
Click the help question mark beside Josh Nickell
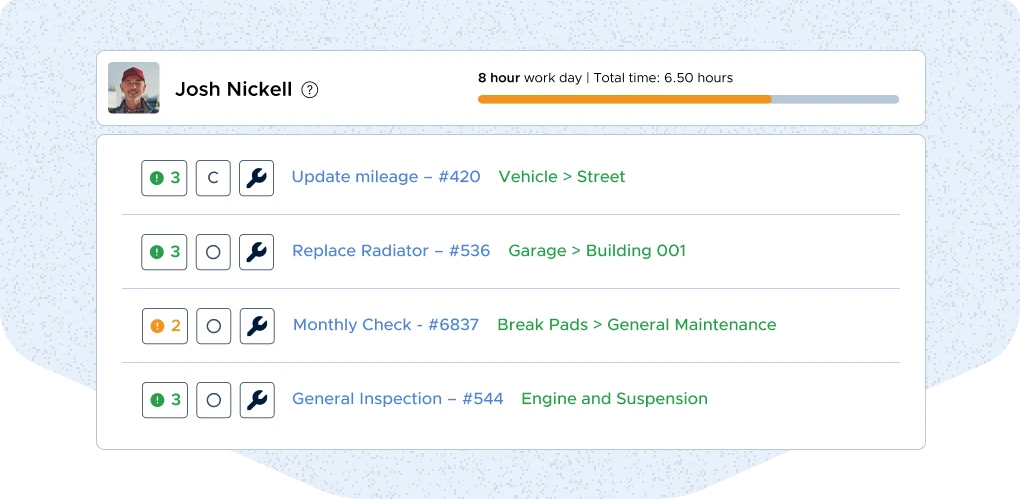coord(310,90)
